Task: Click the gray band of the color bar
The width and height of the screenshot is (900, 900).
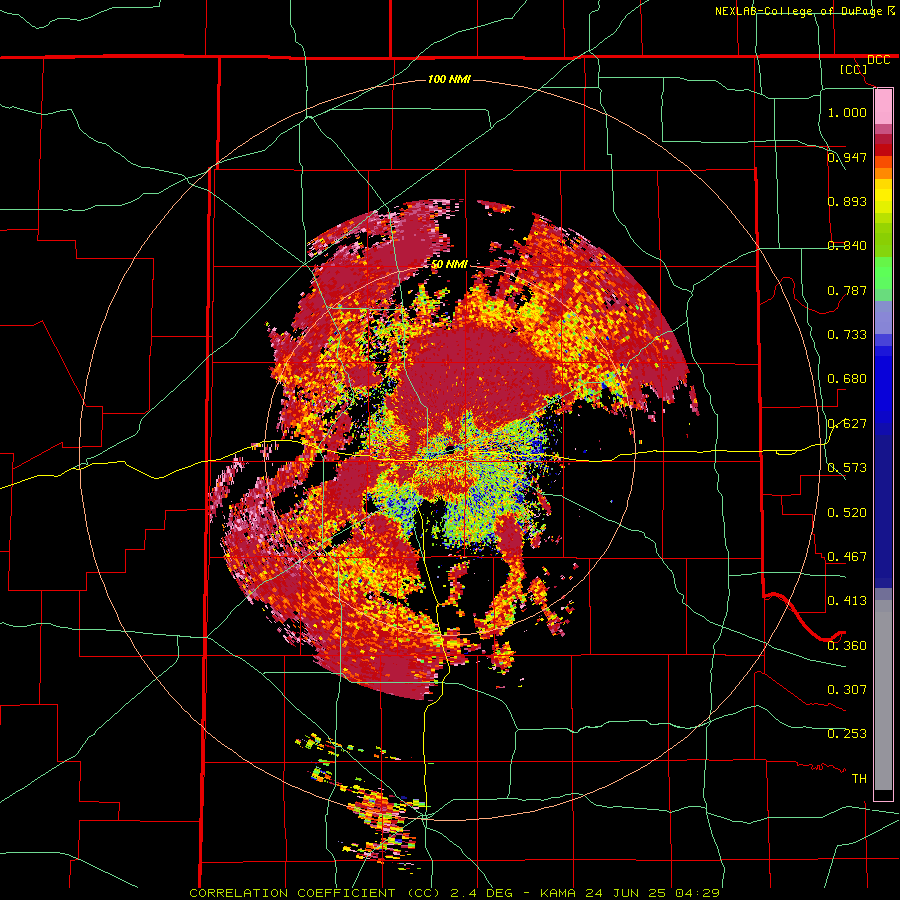Action: [x=883, y=695]
